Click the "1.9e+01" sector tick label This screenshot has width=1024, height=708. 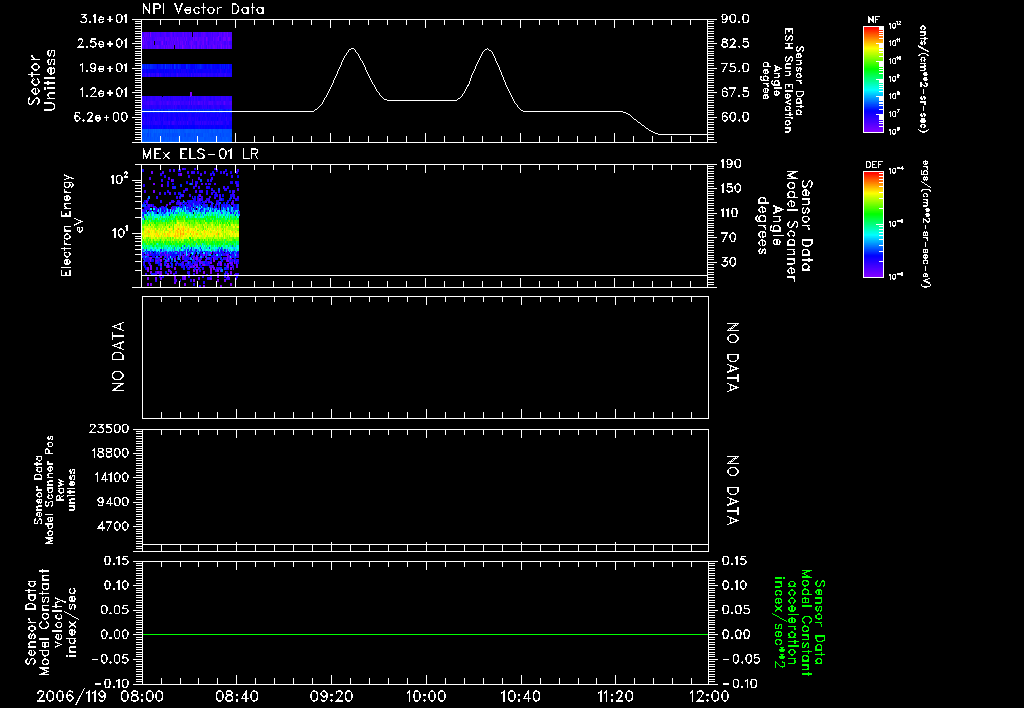(103, 68)
